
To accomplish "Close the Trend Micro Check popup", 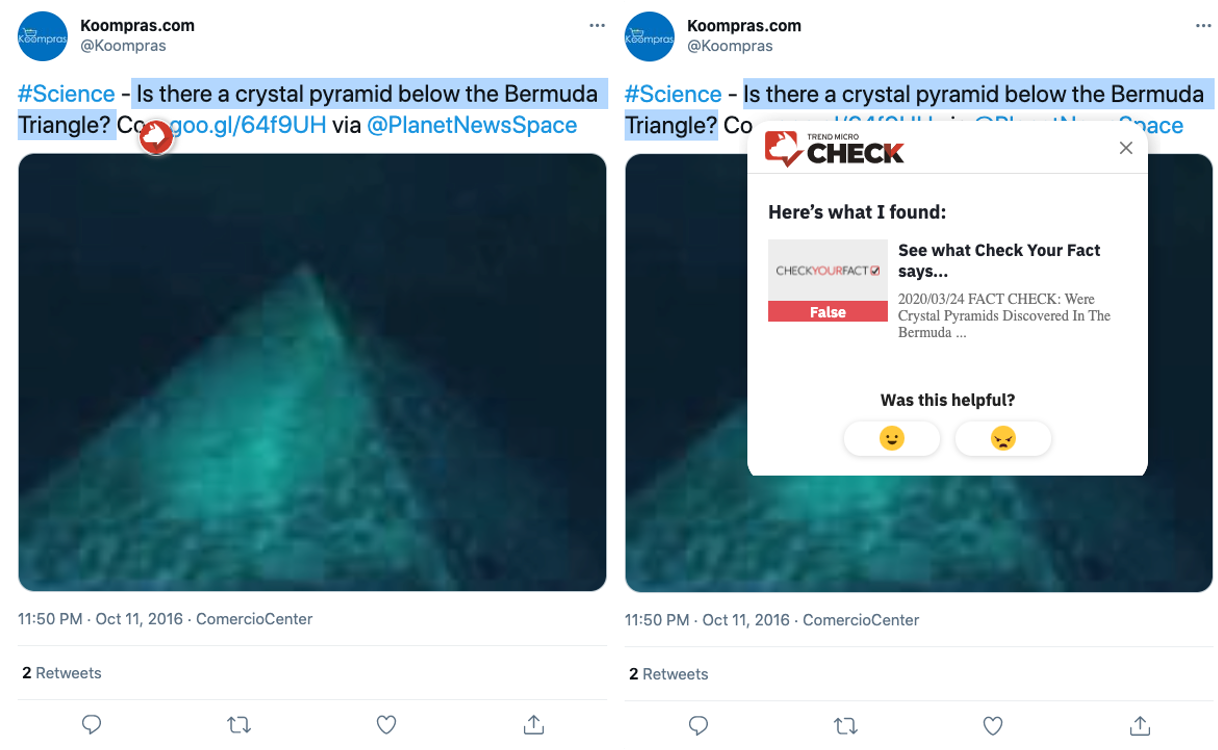I will [1126, 148].
